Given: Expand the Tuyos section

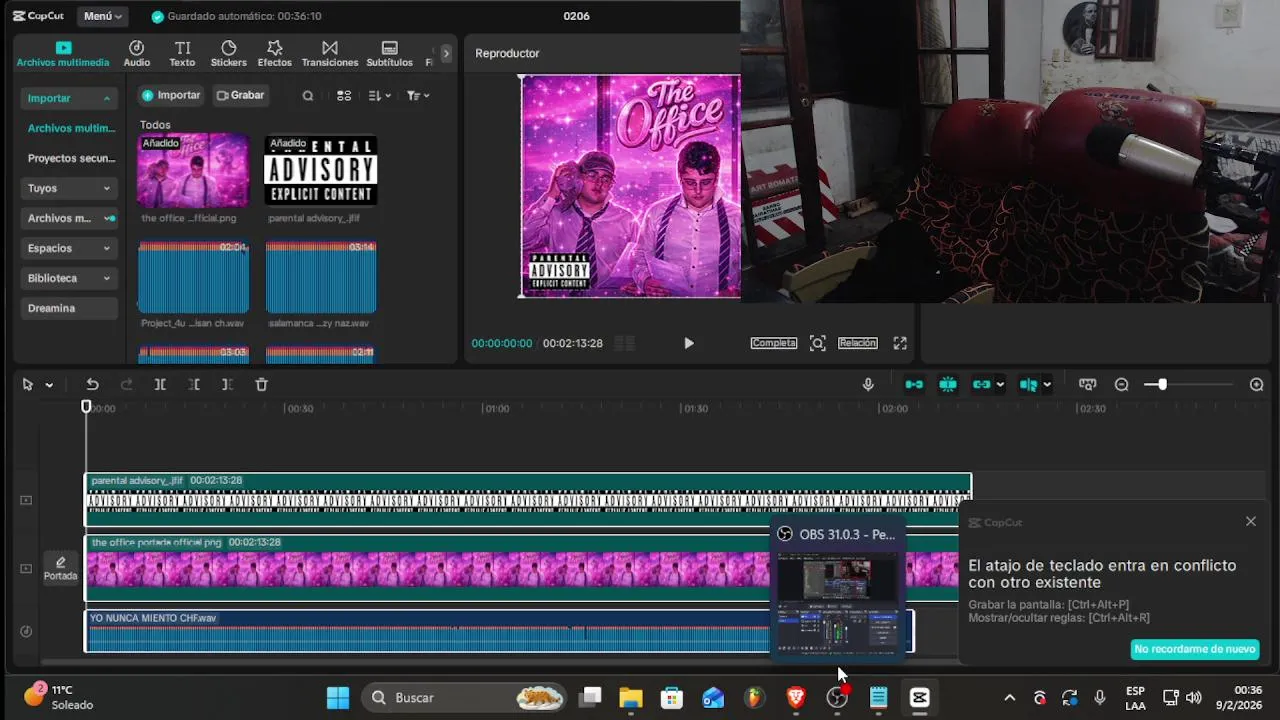Looking at the screenshot, I should coord(68,188).
